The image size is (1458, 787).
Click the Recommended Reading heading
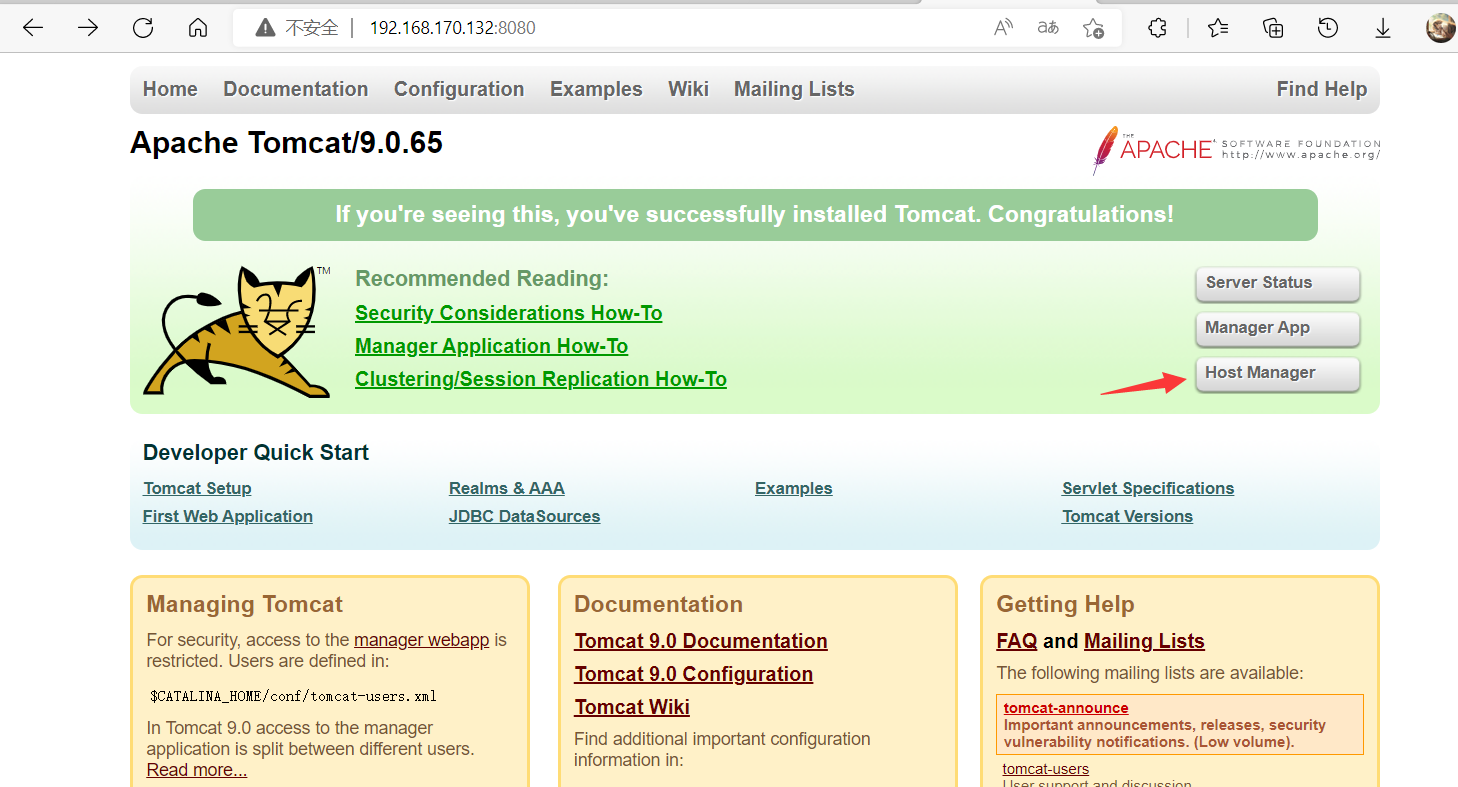[482, 279]
